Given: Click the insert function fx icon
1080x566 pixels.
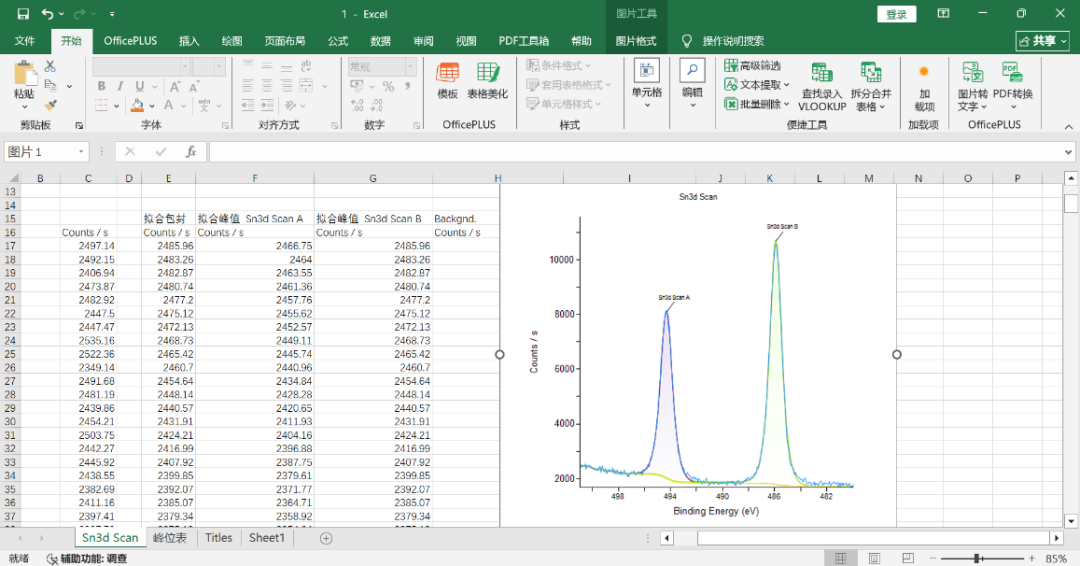Looking at the screenshot, I should click(190, 152).
